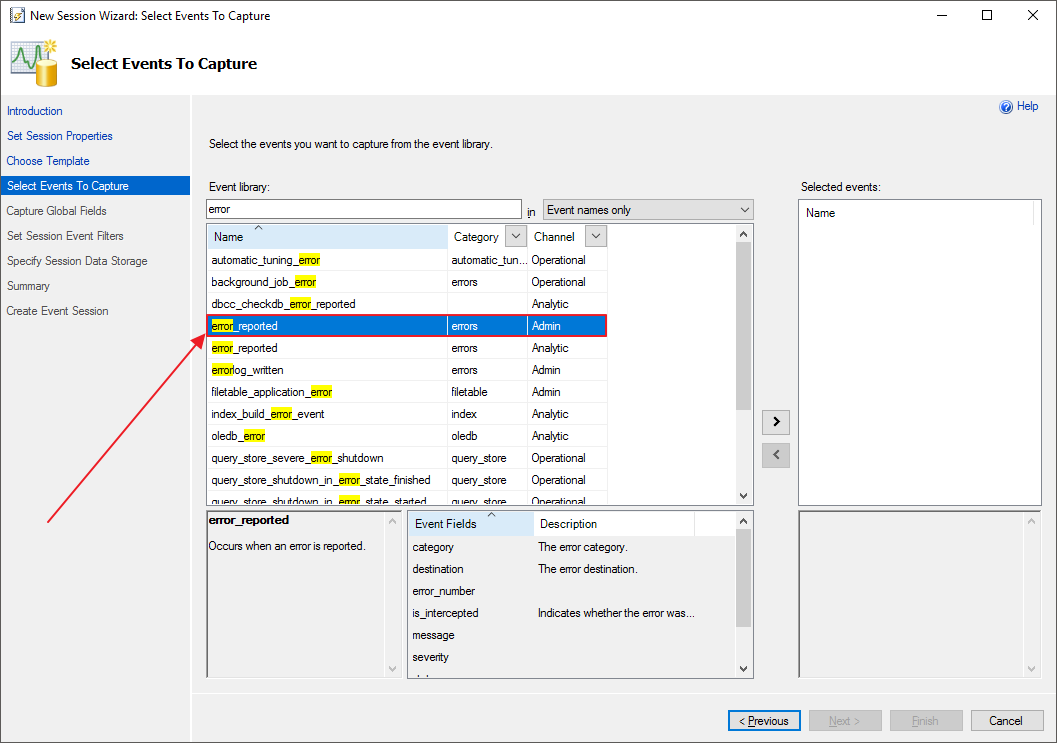Add selected event with right arrow button
Image resolution: width=1057 pixels, height=743 pixels.
click(775, 422)
